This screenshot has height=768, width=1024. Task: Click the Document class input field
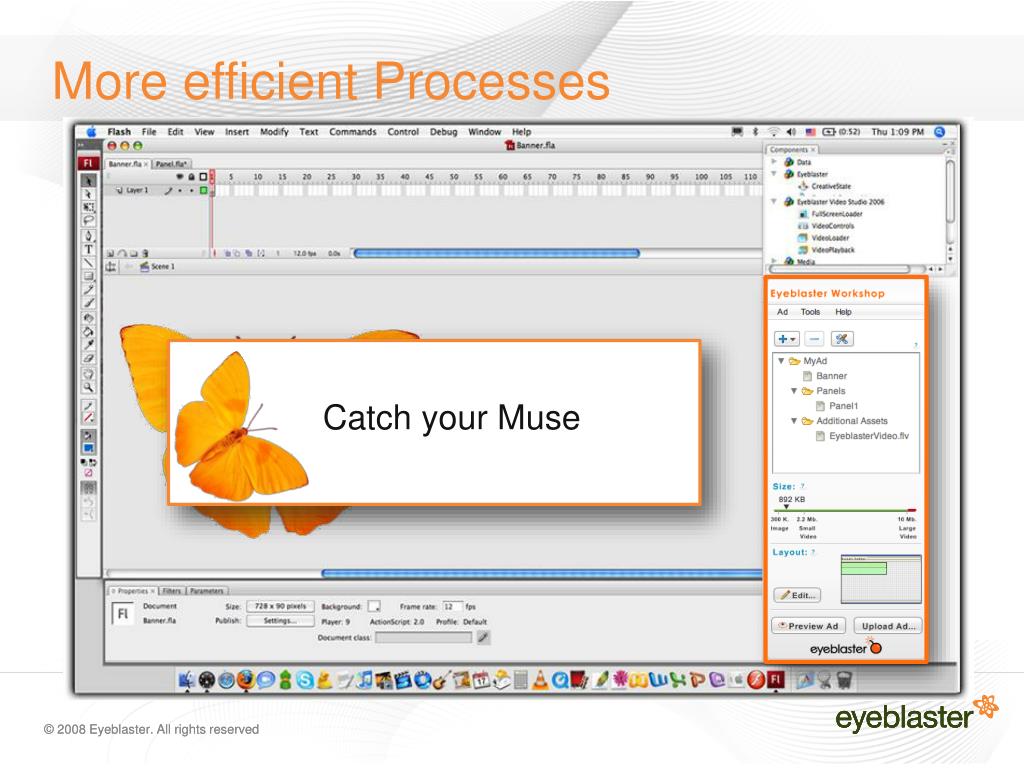click(x=423, y=637)
